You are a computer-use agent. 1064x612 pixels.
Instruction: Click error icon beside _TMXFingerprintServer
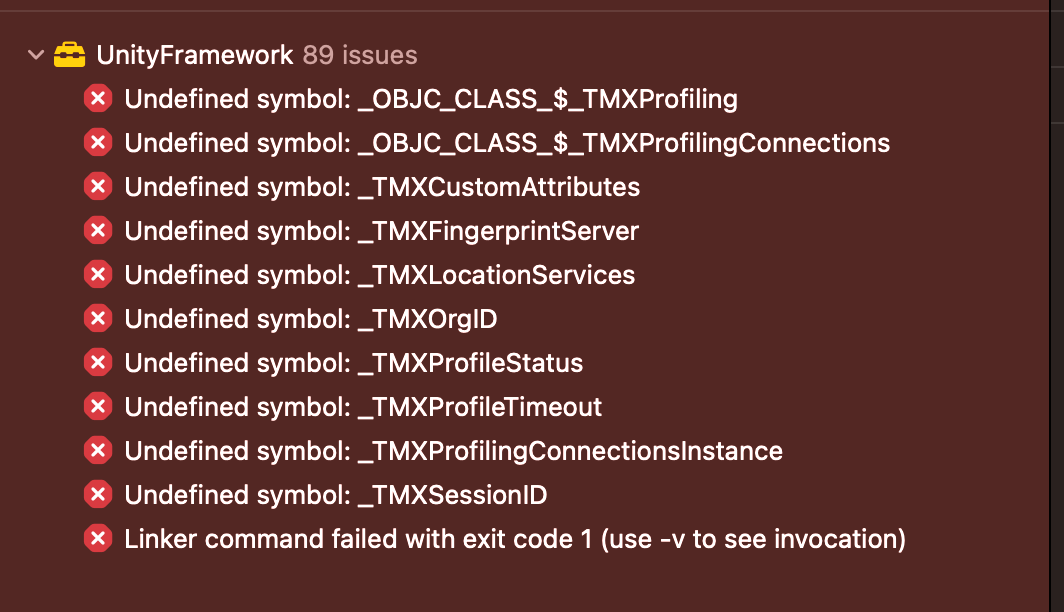tap(98, 231)
